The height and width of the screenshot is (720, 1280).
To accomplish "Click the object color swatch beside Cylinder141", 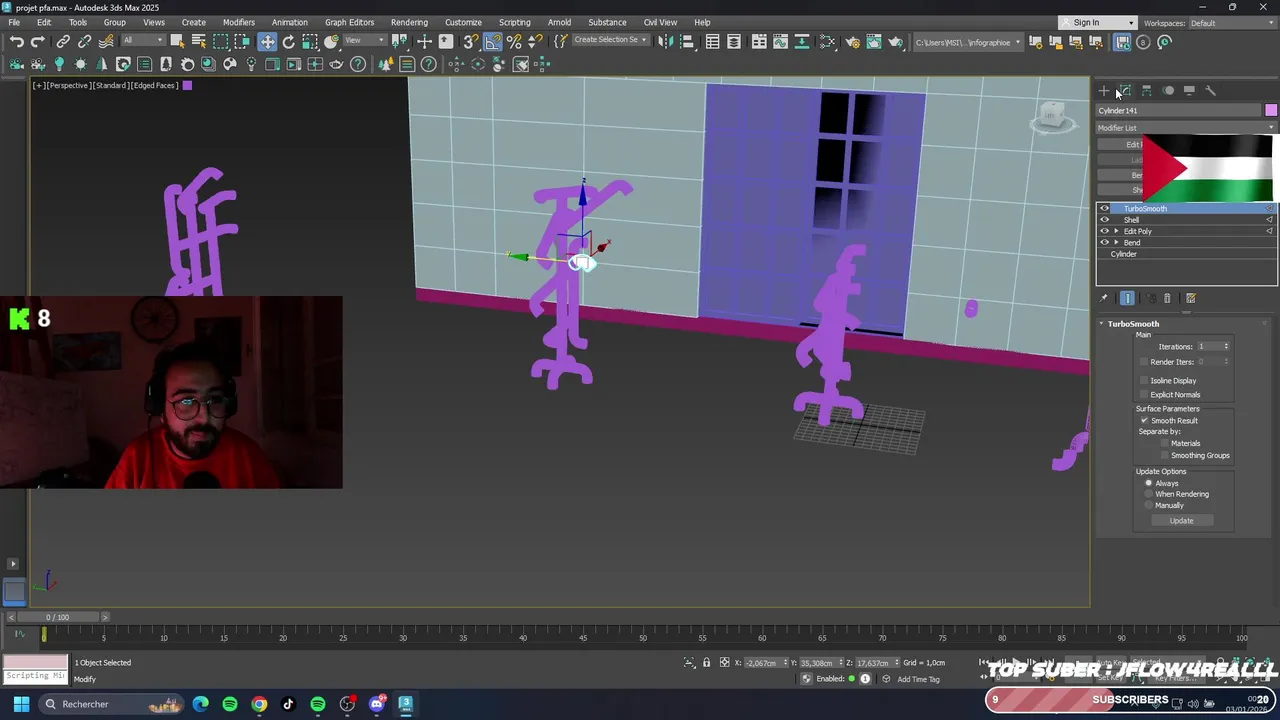I will 1271,110.
